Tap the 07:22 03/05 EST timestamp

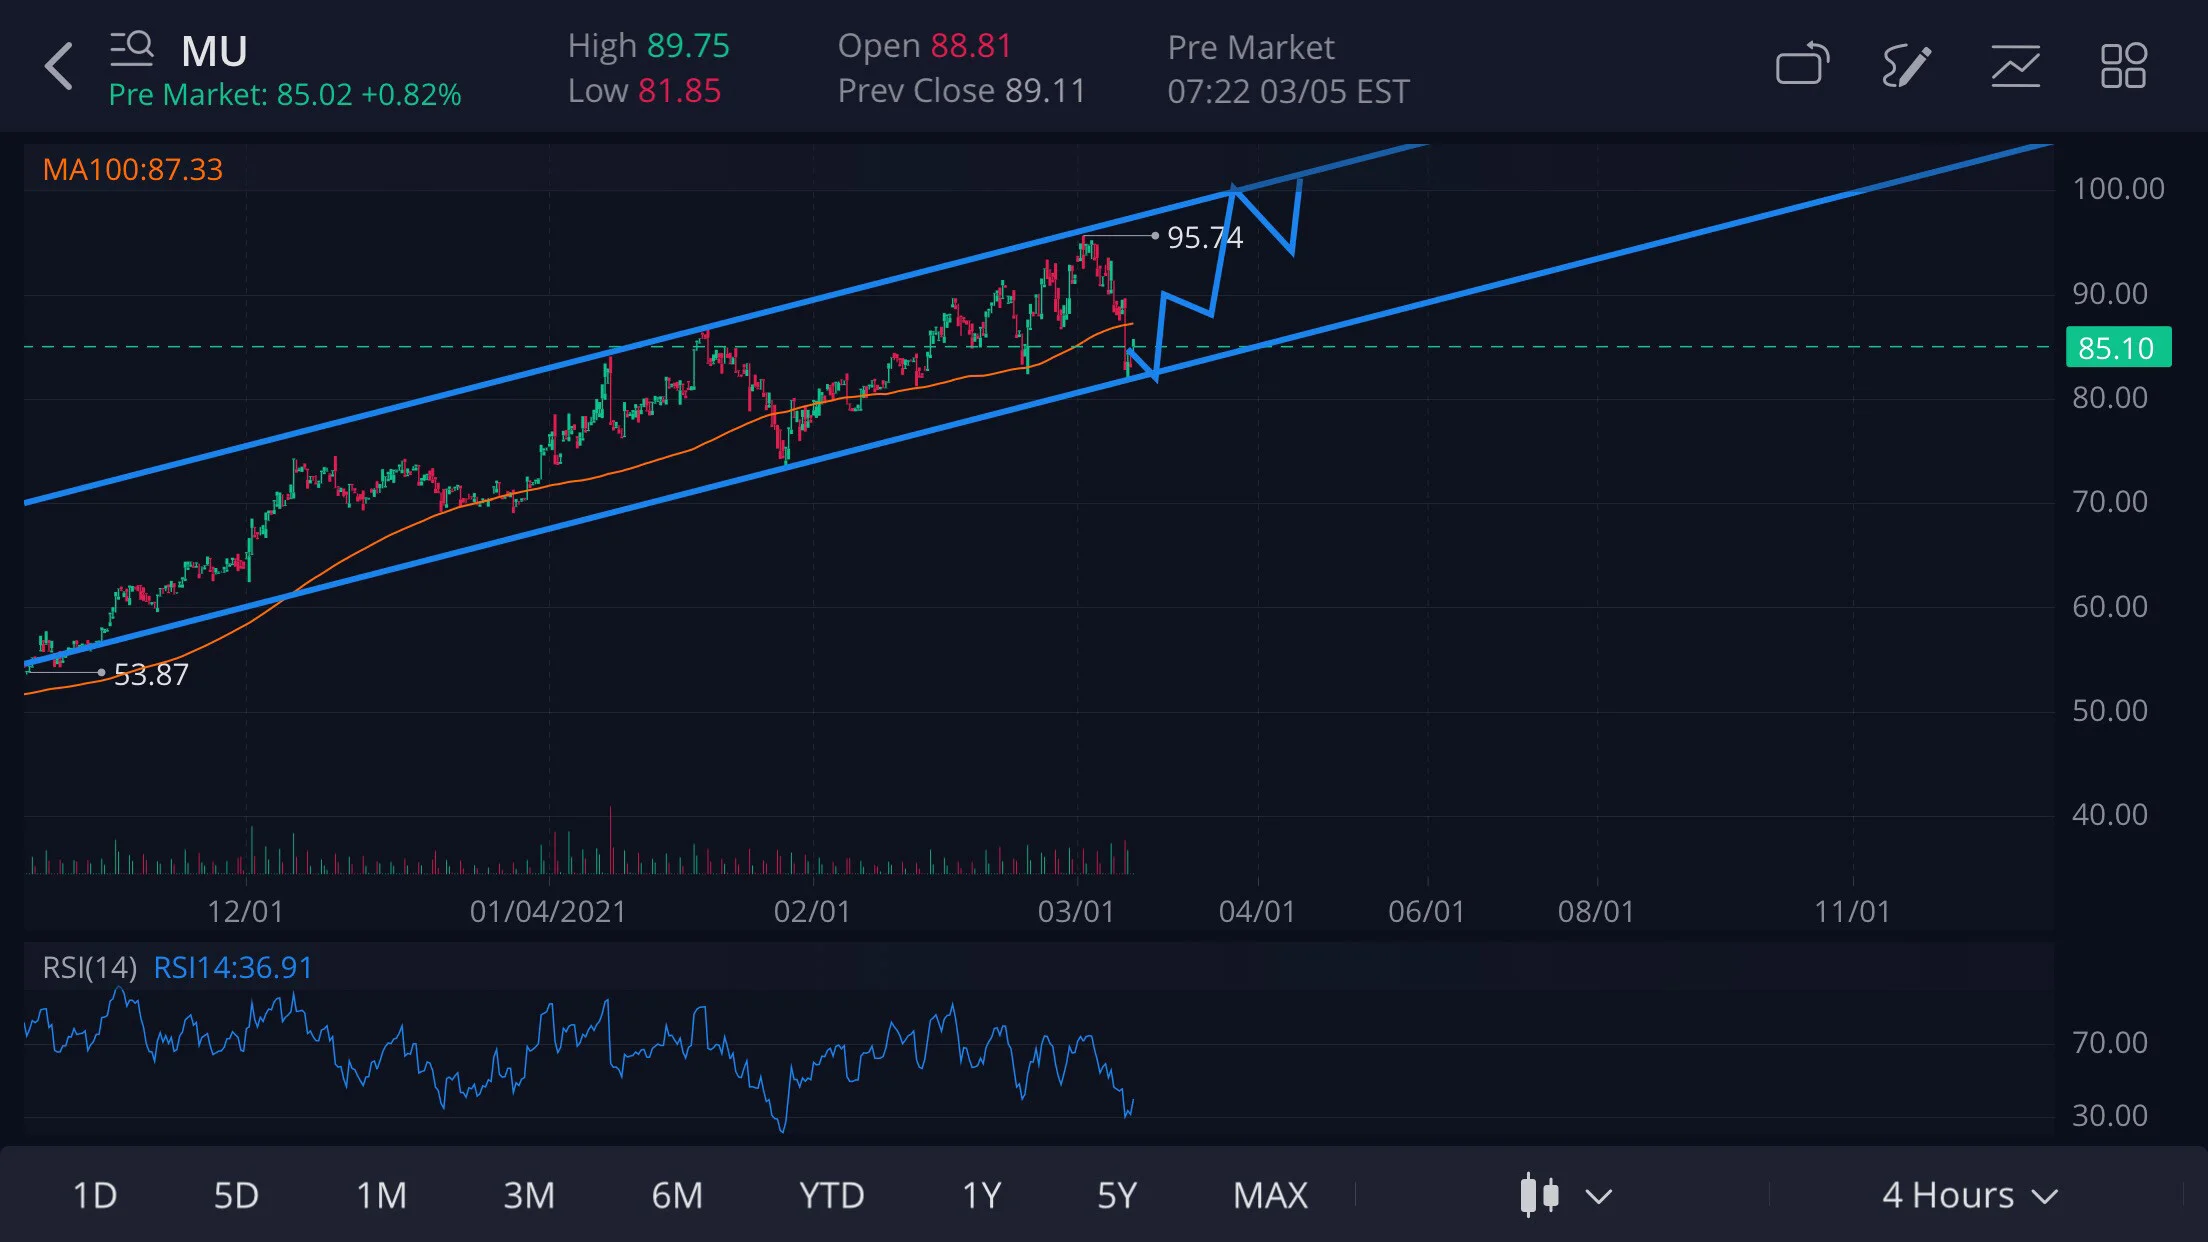point(1288,91)
